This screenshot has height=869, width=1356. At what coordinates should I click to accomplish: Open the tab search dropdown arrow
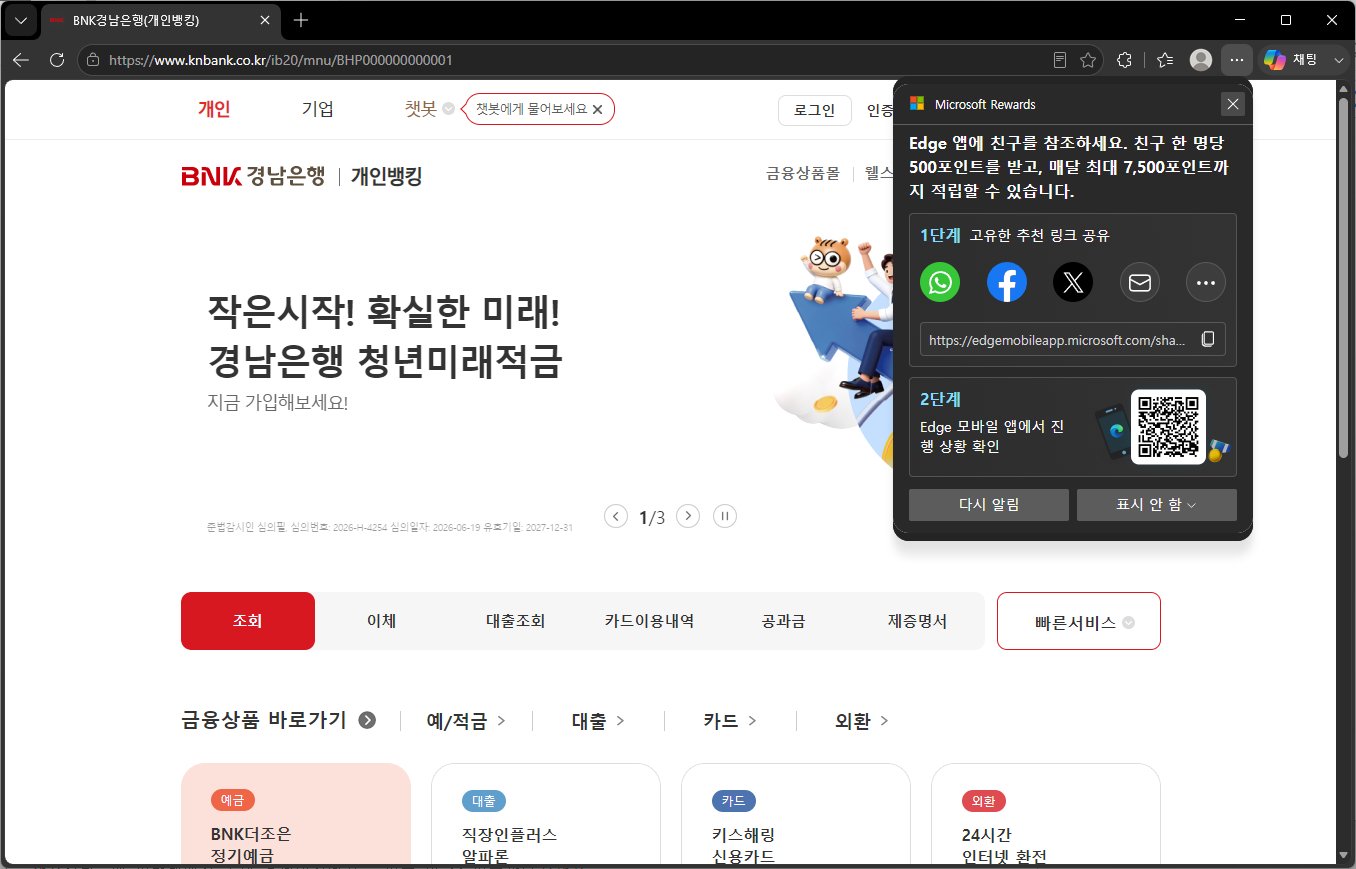point(20,20)
